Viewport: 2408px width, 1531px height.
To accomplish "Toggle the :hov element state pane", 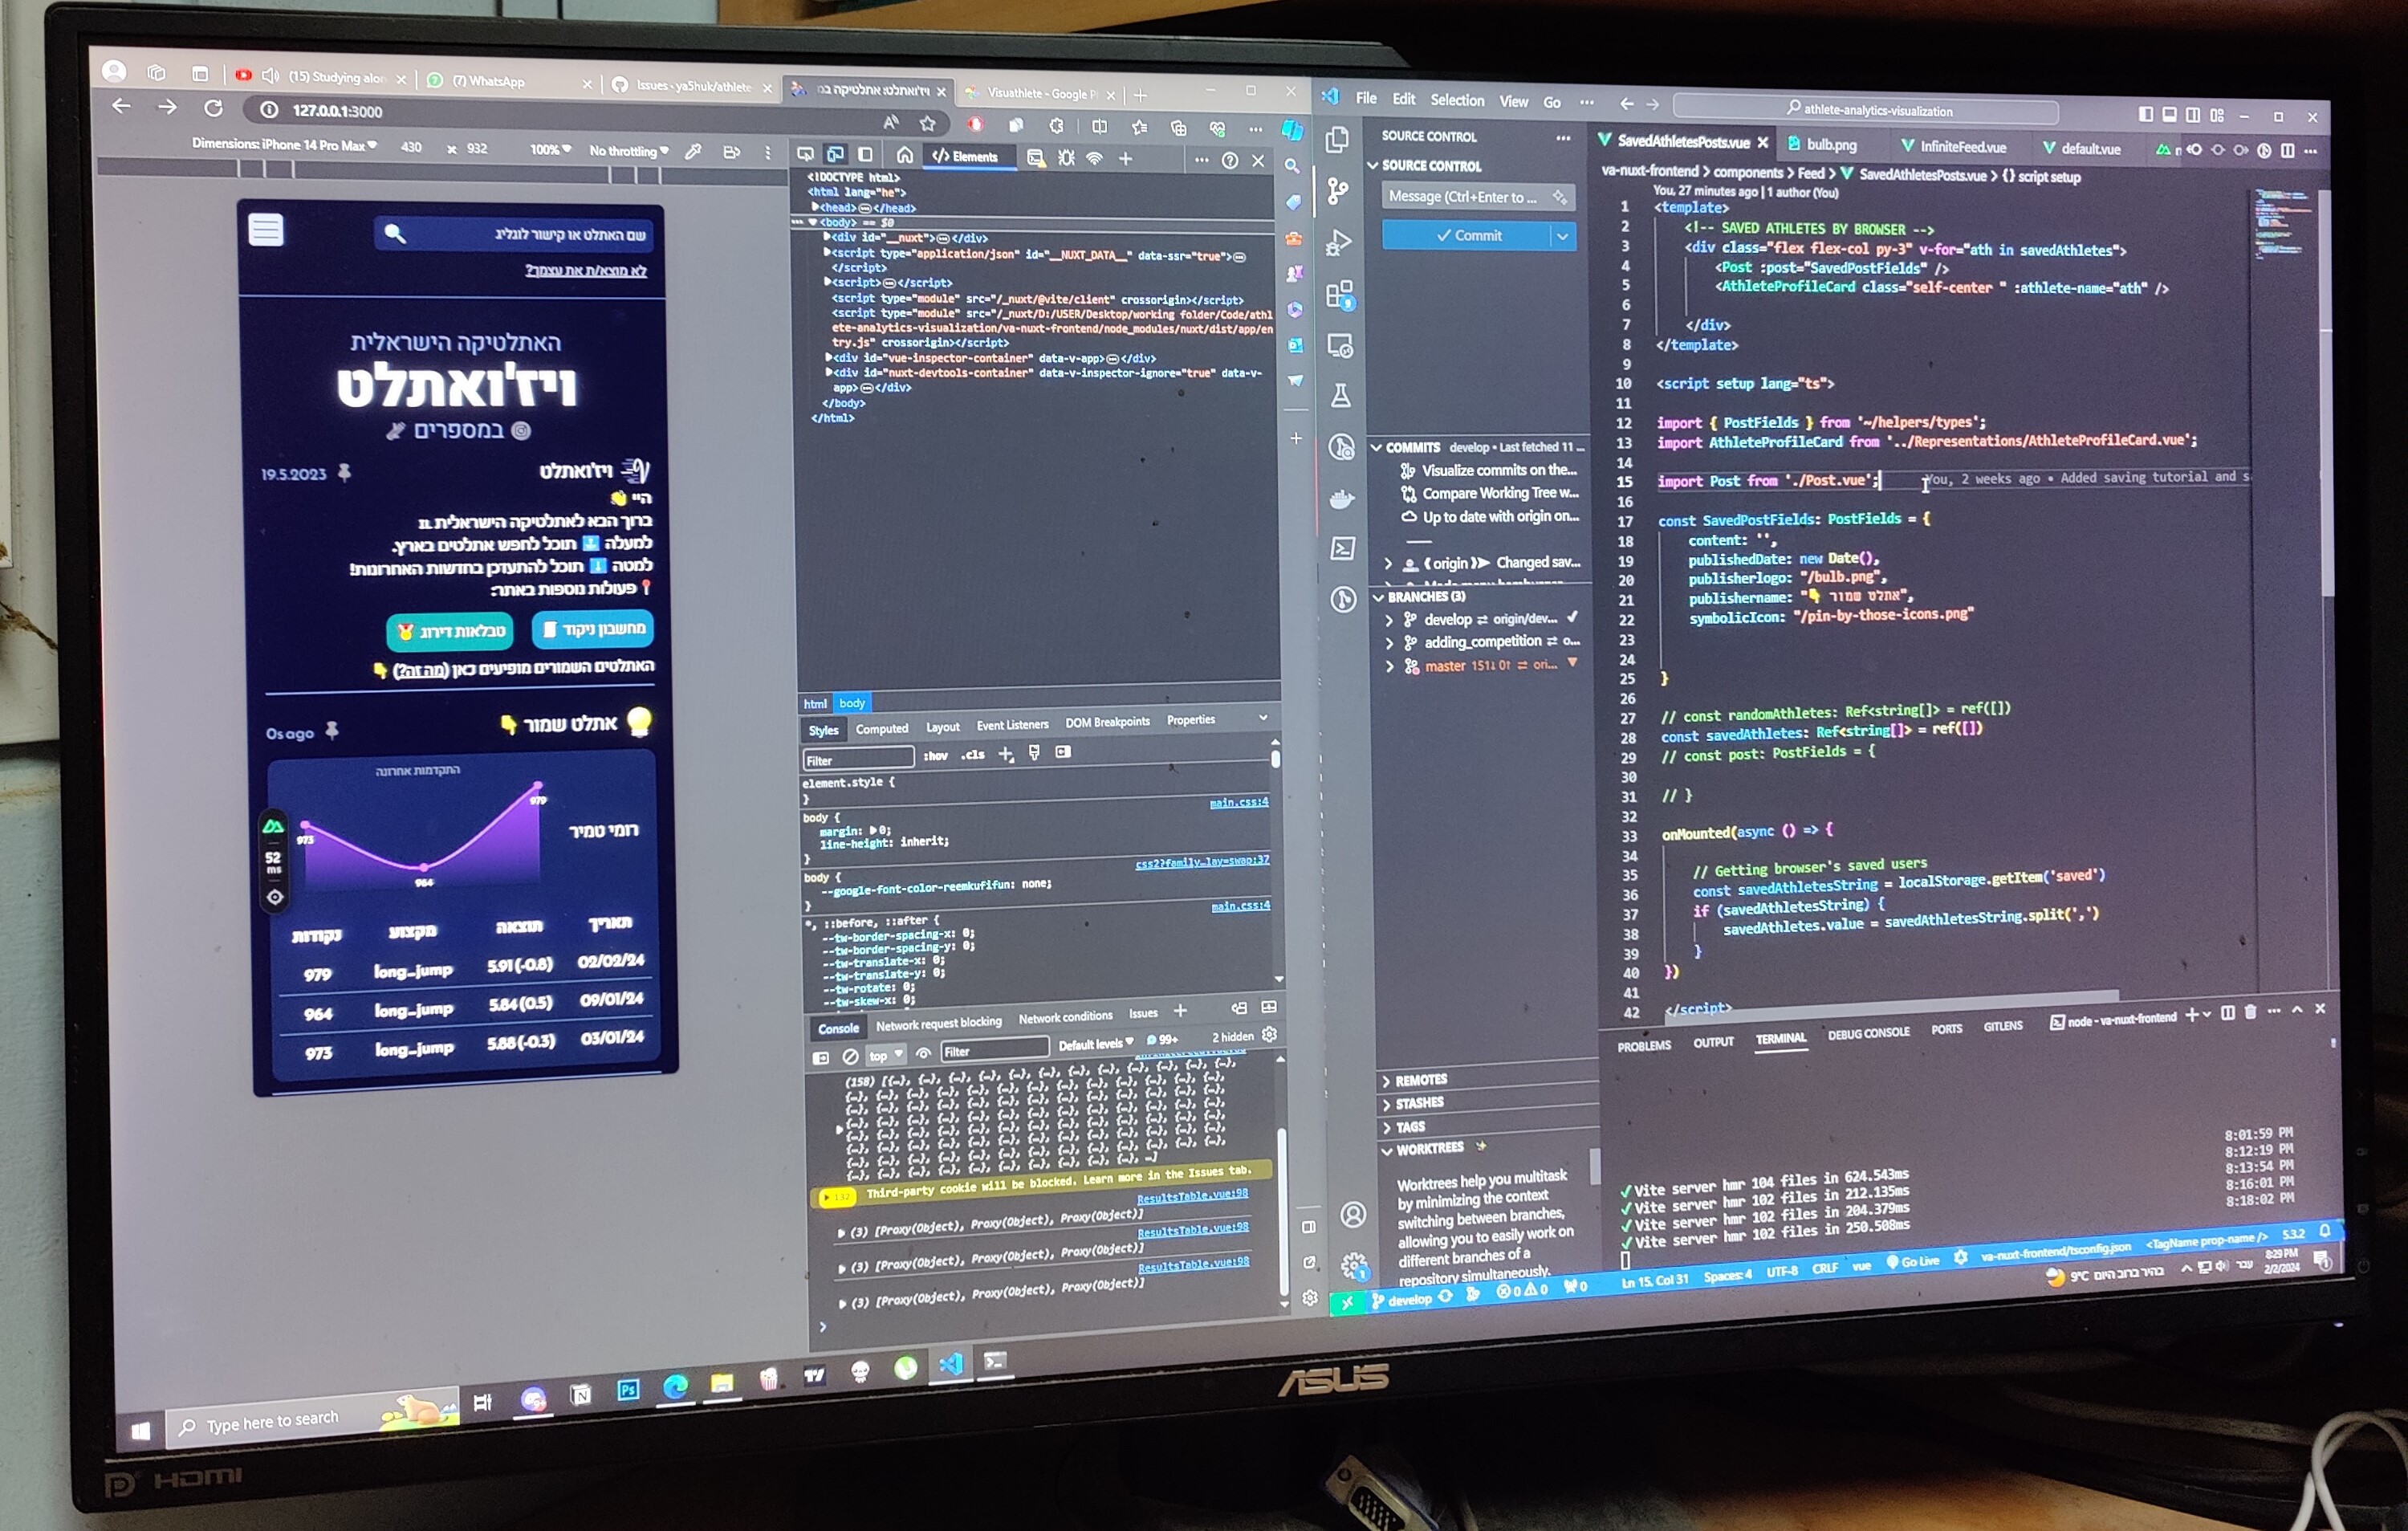I will pyautogui.click(x=935, y=755).
